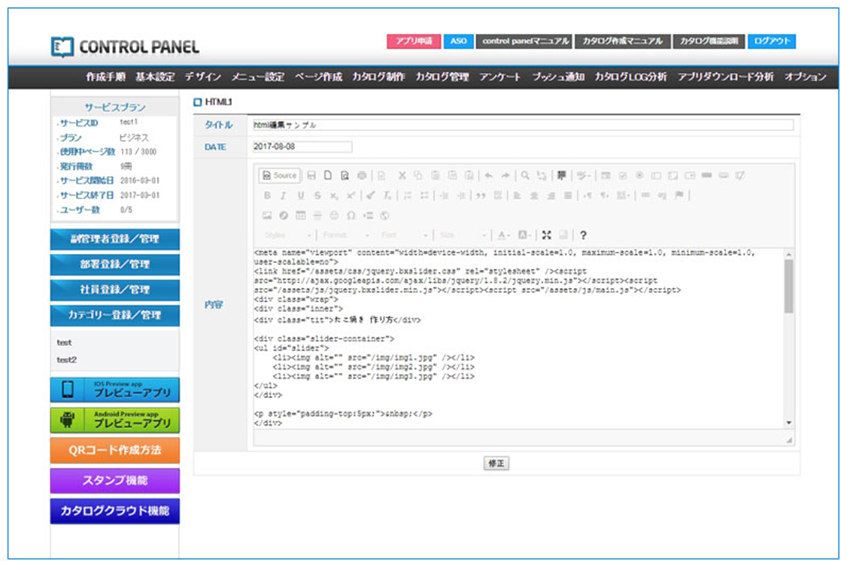The image size is (850, 570).
Task: Click the Print icon in editor toolbar
Action: [x=362, y=175]
